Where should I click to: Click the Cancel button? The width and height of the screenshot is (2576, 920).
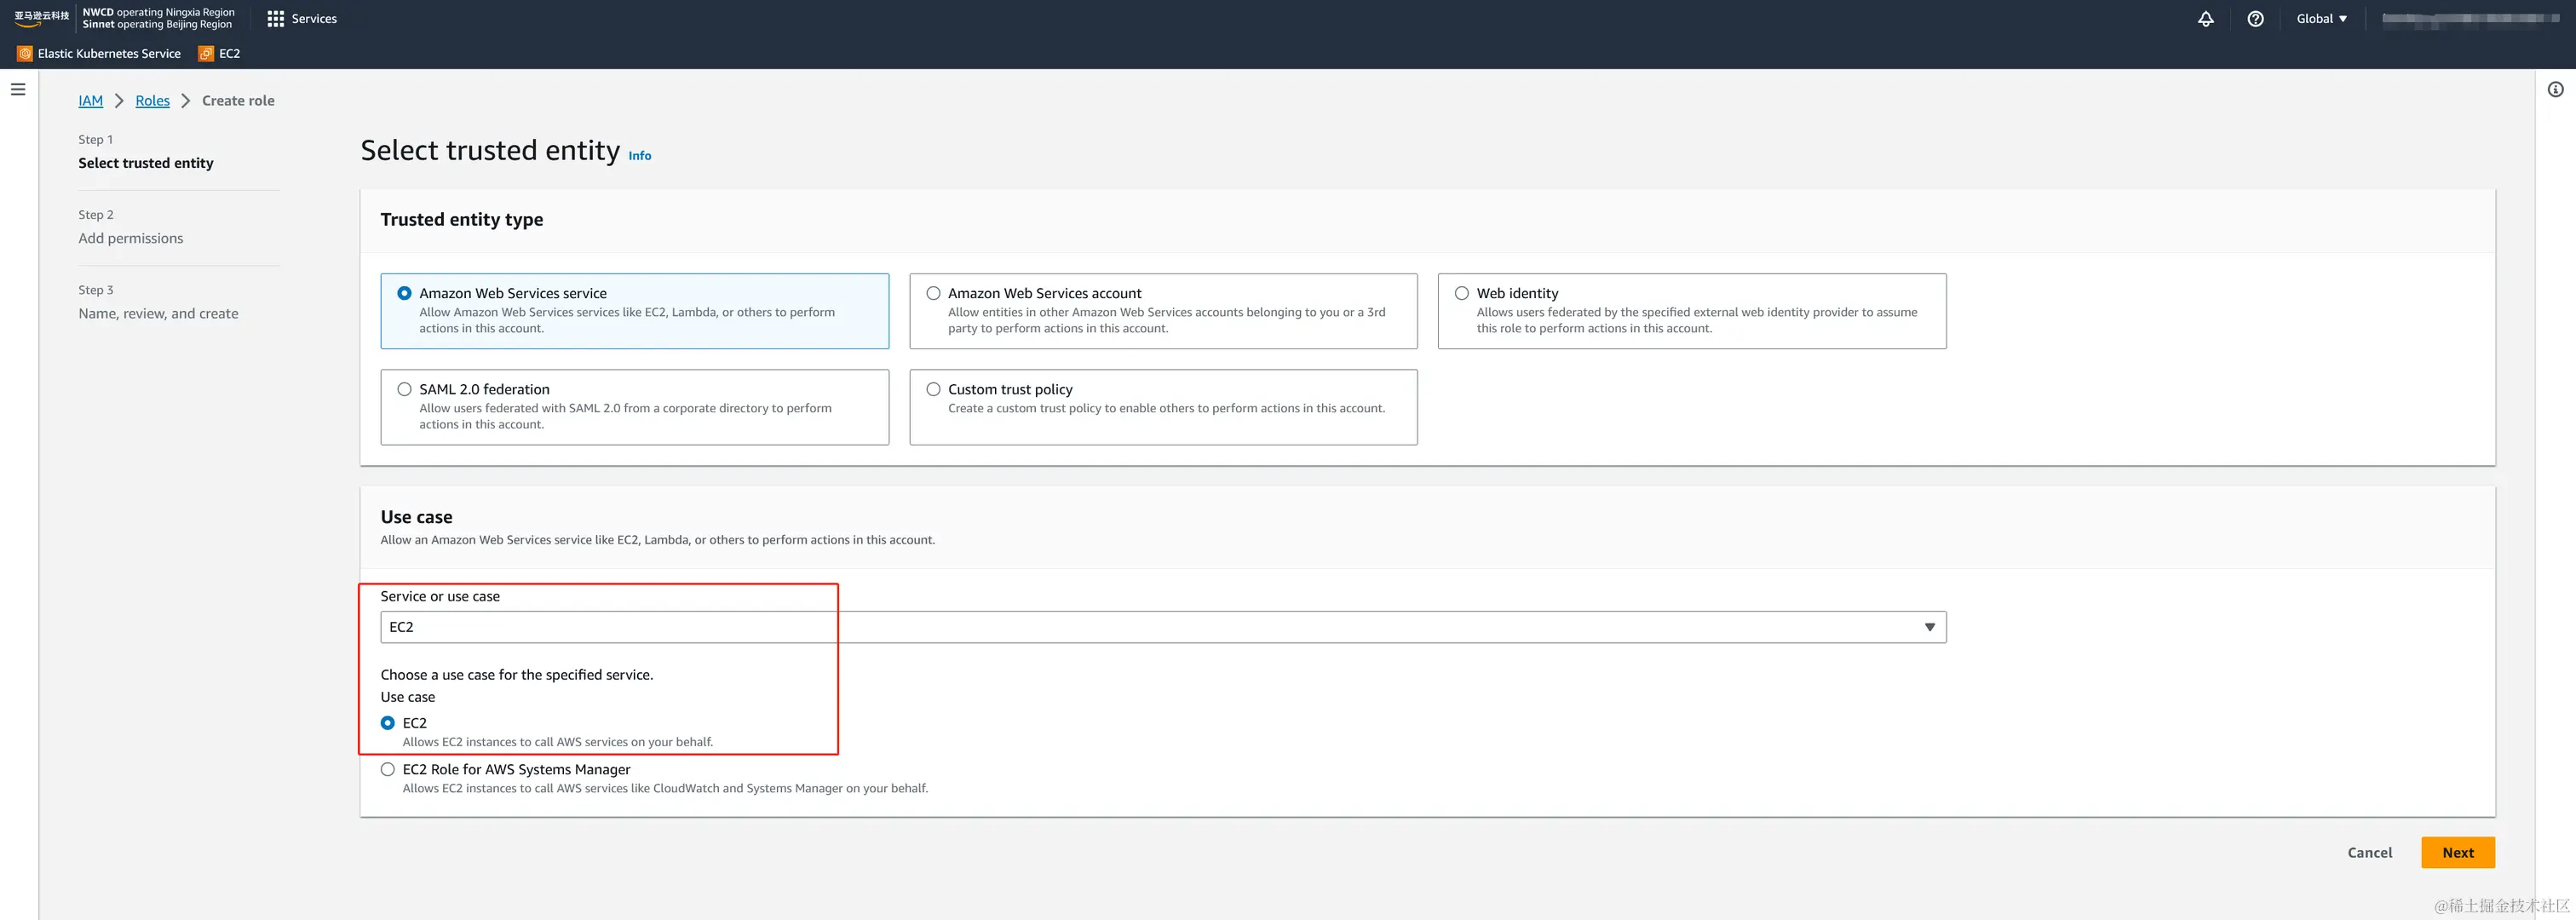pos(2369,853)
